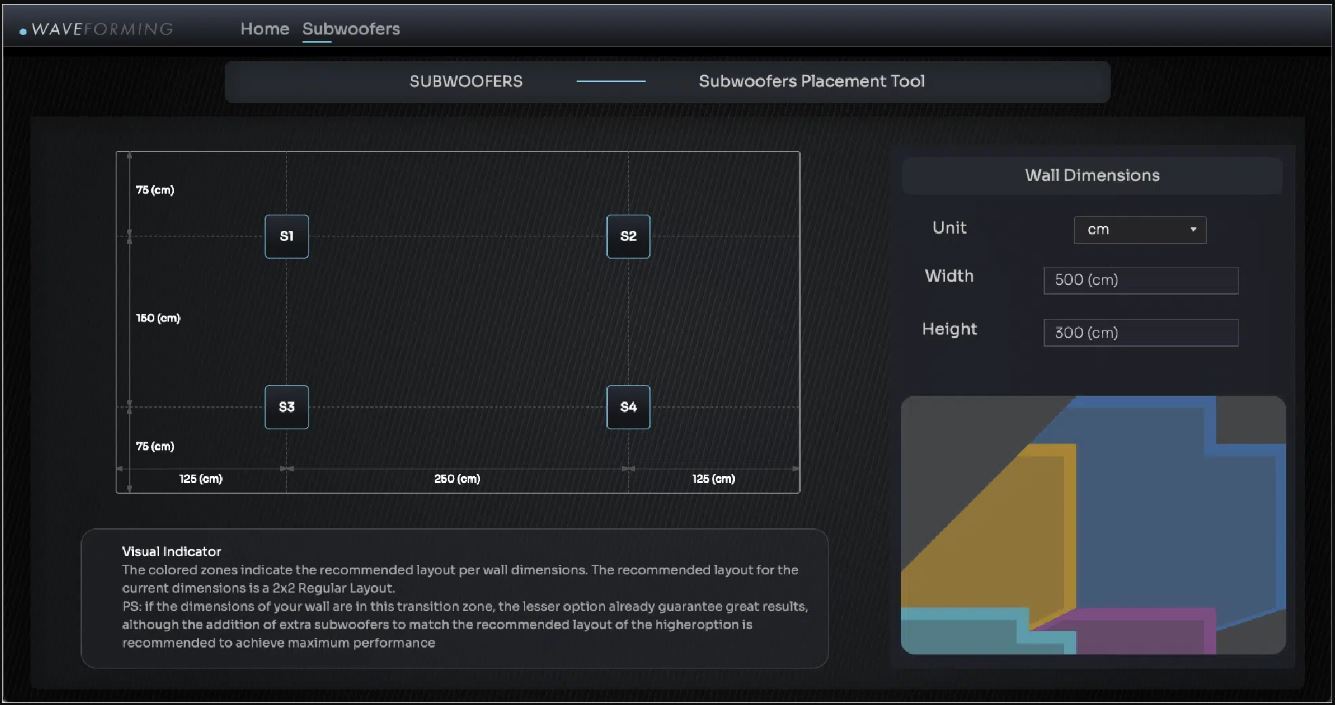The height and width of the screenshot is (705, 1335).
Task: Click the Height input field
Action: [x=1140, y=333]
